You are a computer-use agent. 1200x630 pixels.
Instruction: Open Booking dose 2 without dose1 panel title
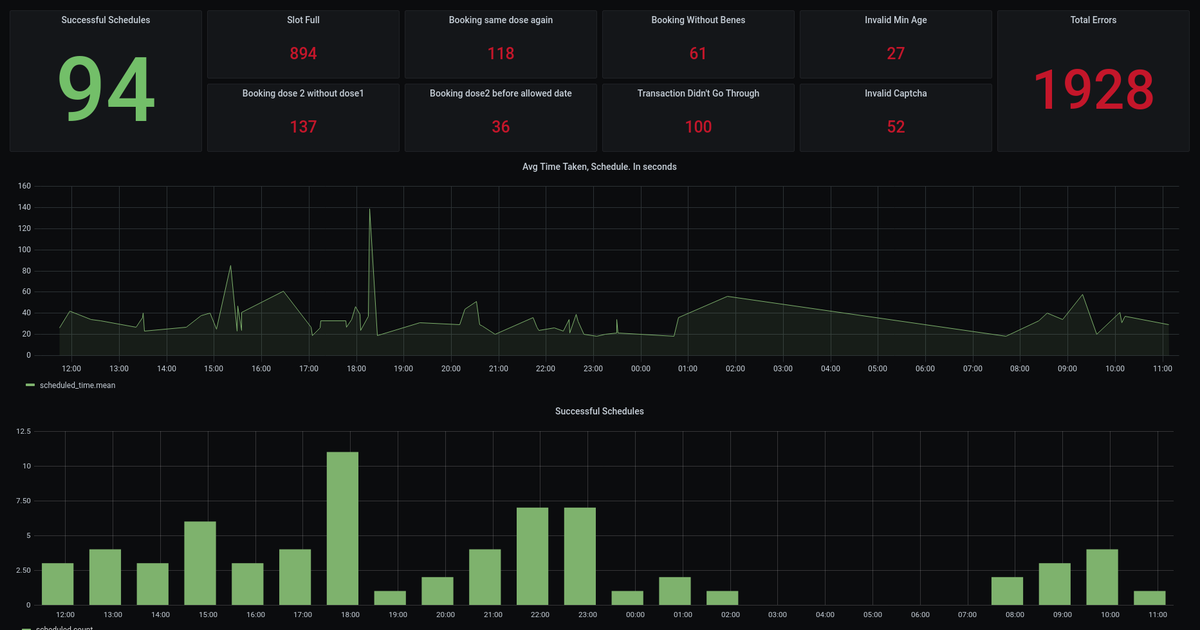(303, 93)
